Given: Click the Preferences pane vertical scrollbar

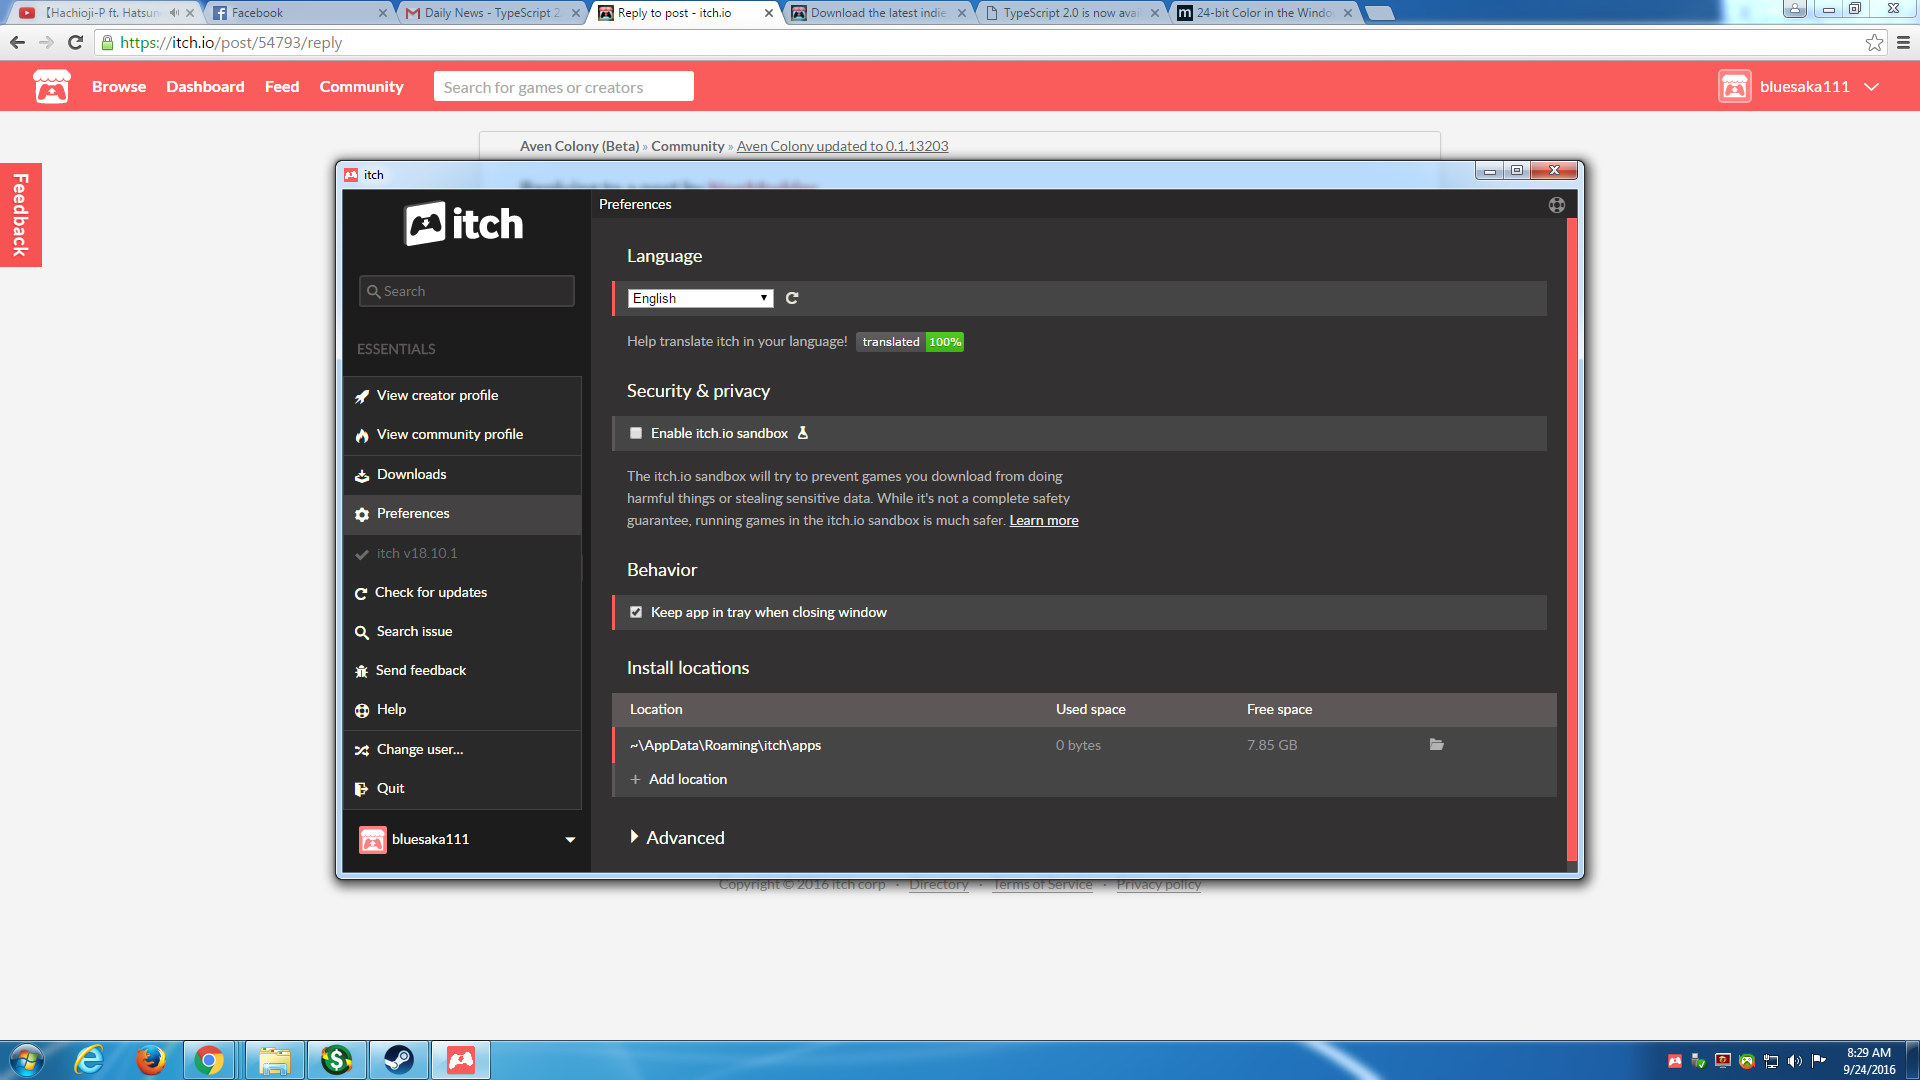Looking at the screenshot, I should tap(1572, 540).
